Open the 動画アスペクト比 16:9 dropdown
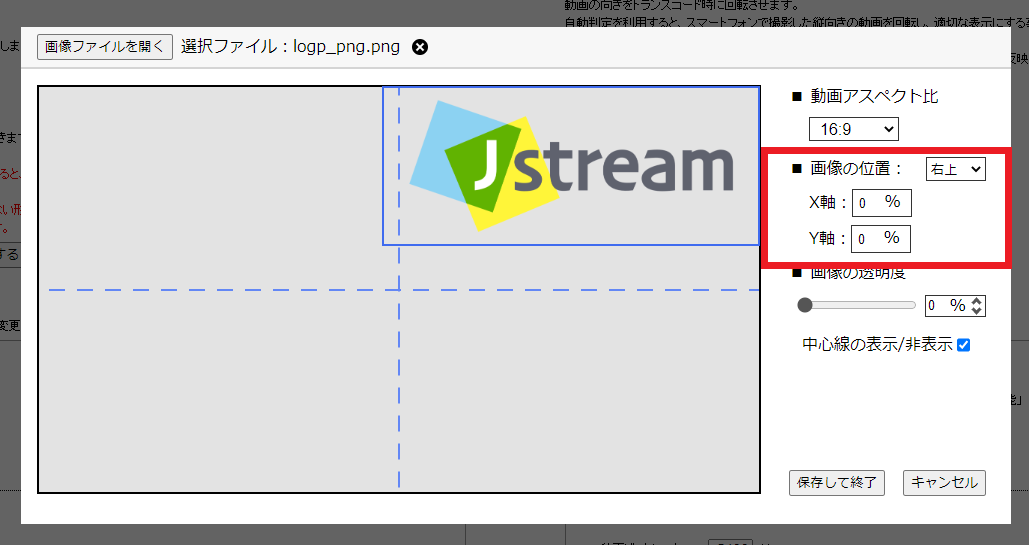 [x=853, y=129]
